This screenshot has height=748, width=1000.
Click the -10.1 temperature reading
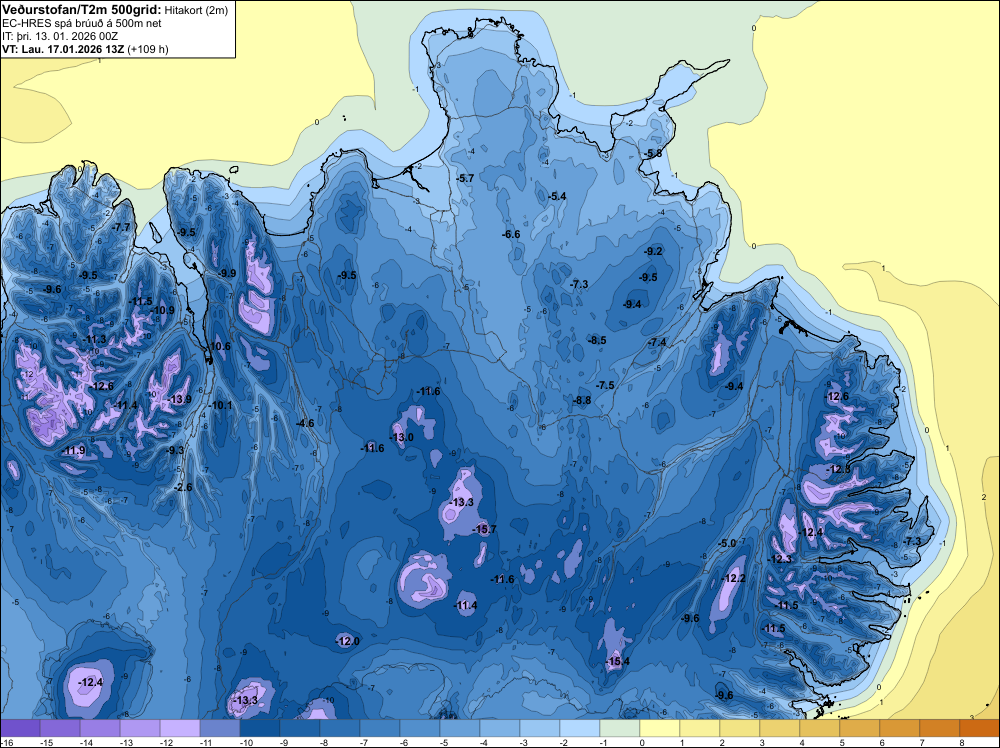(221, 406)
